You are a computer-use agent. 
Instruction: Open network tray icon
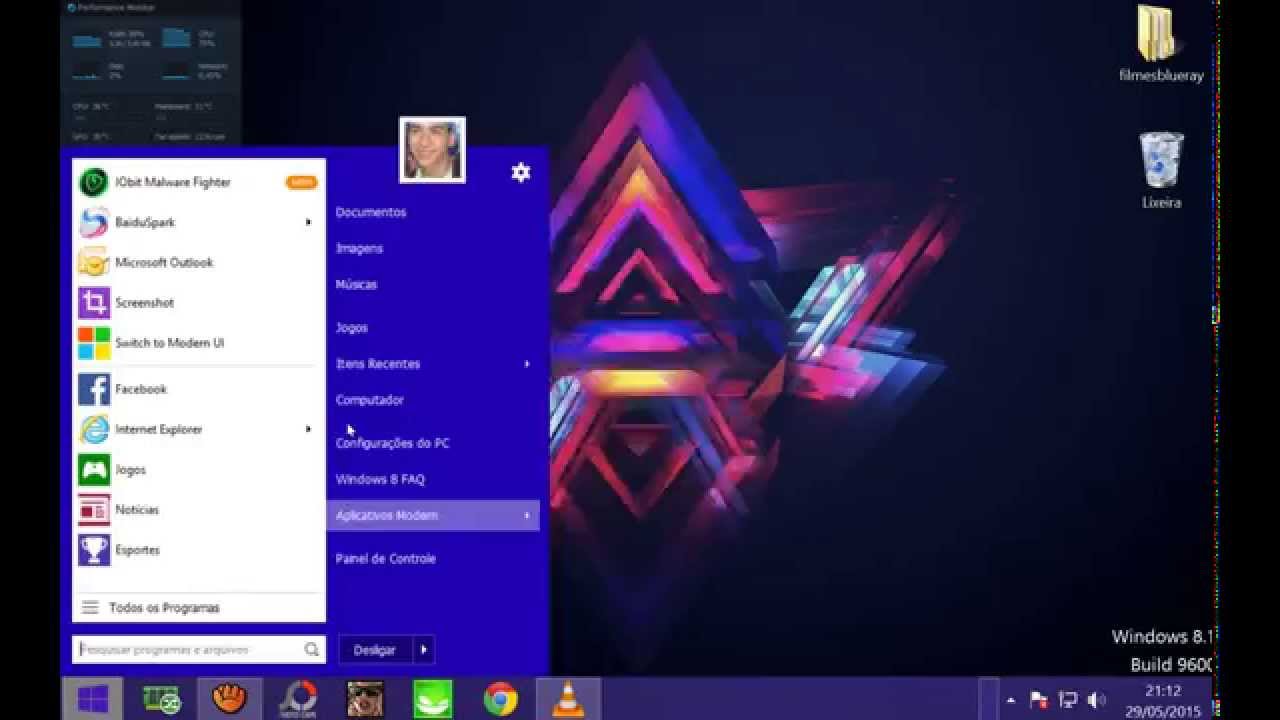[x=1068, y=700]
